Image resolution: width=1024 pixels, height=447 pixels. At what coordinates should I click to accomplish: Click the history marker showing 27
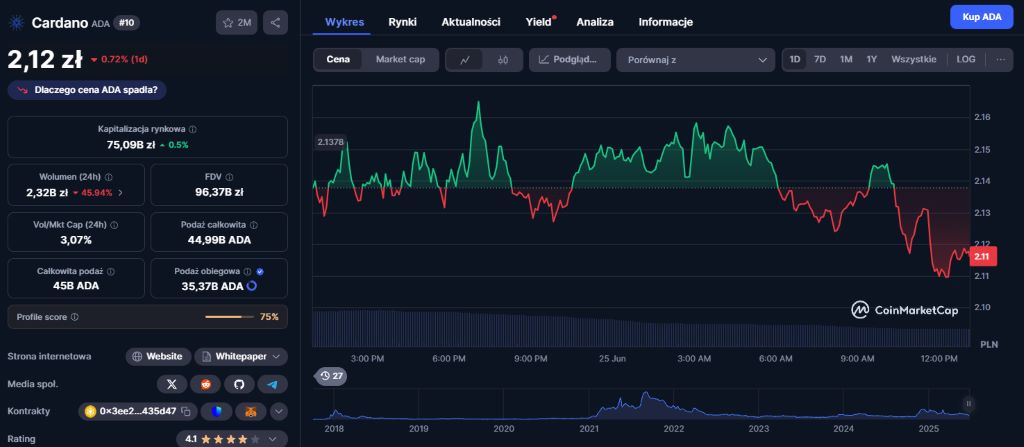point(332,376)
